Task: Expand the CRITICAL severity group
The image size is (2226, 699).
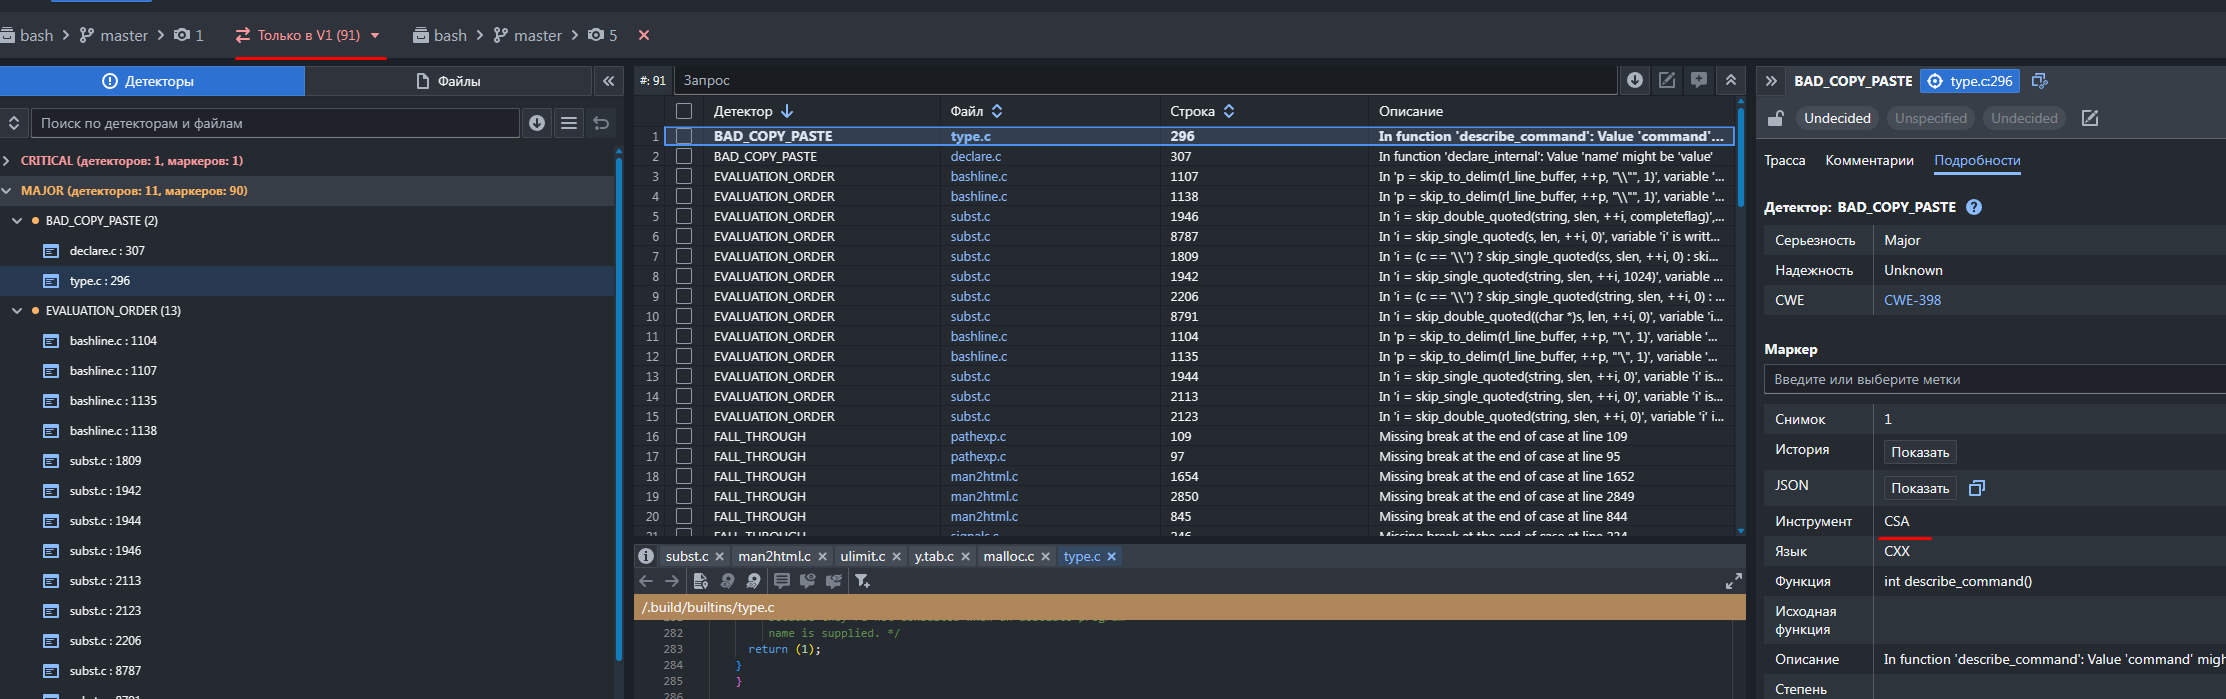Action: tap(8, 160)
